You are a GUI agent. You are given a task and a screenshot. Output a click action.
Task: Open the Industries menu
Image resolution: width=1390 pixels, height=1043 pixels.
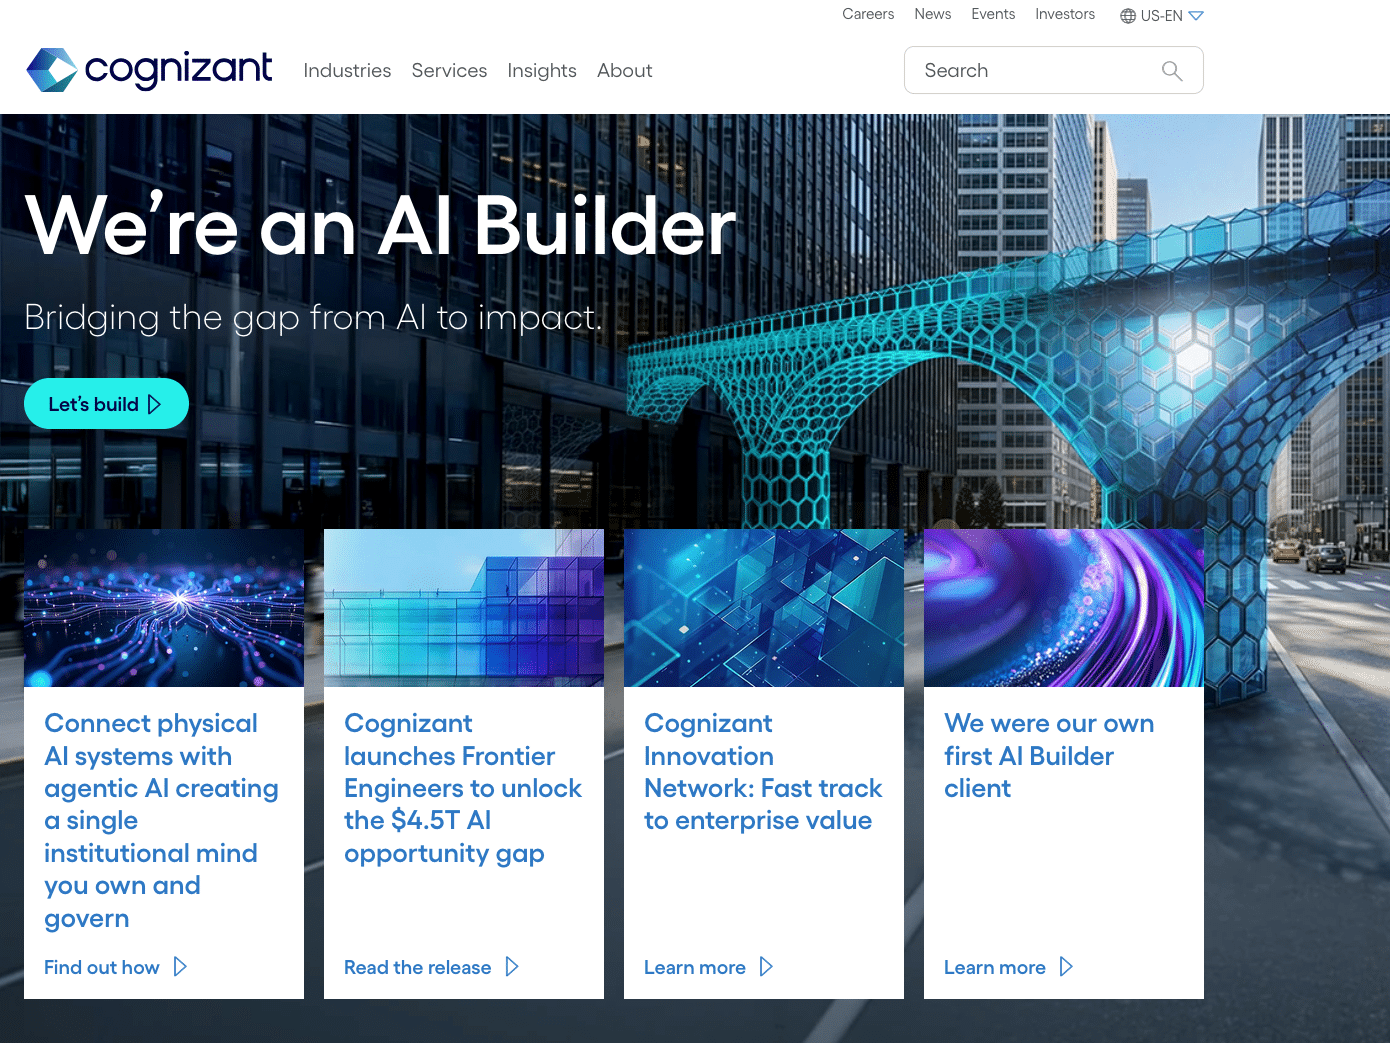click(x=347, y=71)
